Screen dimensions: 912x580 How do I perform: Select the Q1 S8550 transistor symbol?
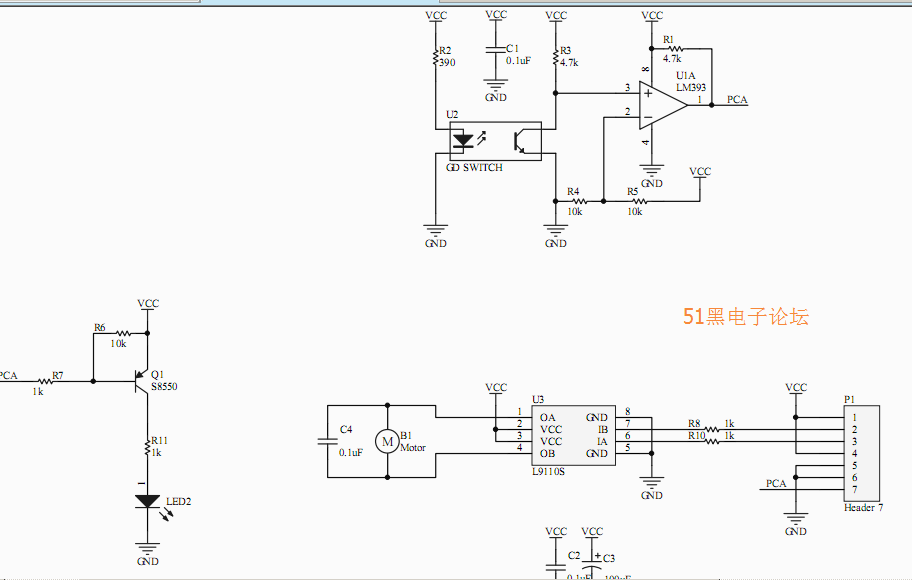(x=141, y=382)
